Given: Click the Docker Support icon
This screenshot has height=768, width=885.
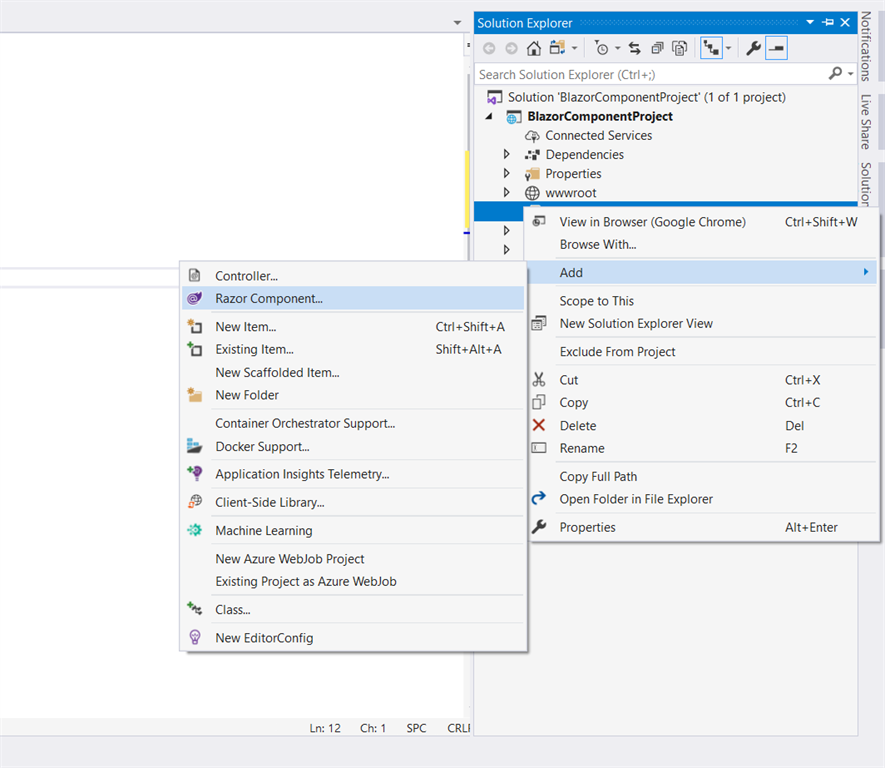Looking at the screenshot, I should [195, 446].
